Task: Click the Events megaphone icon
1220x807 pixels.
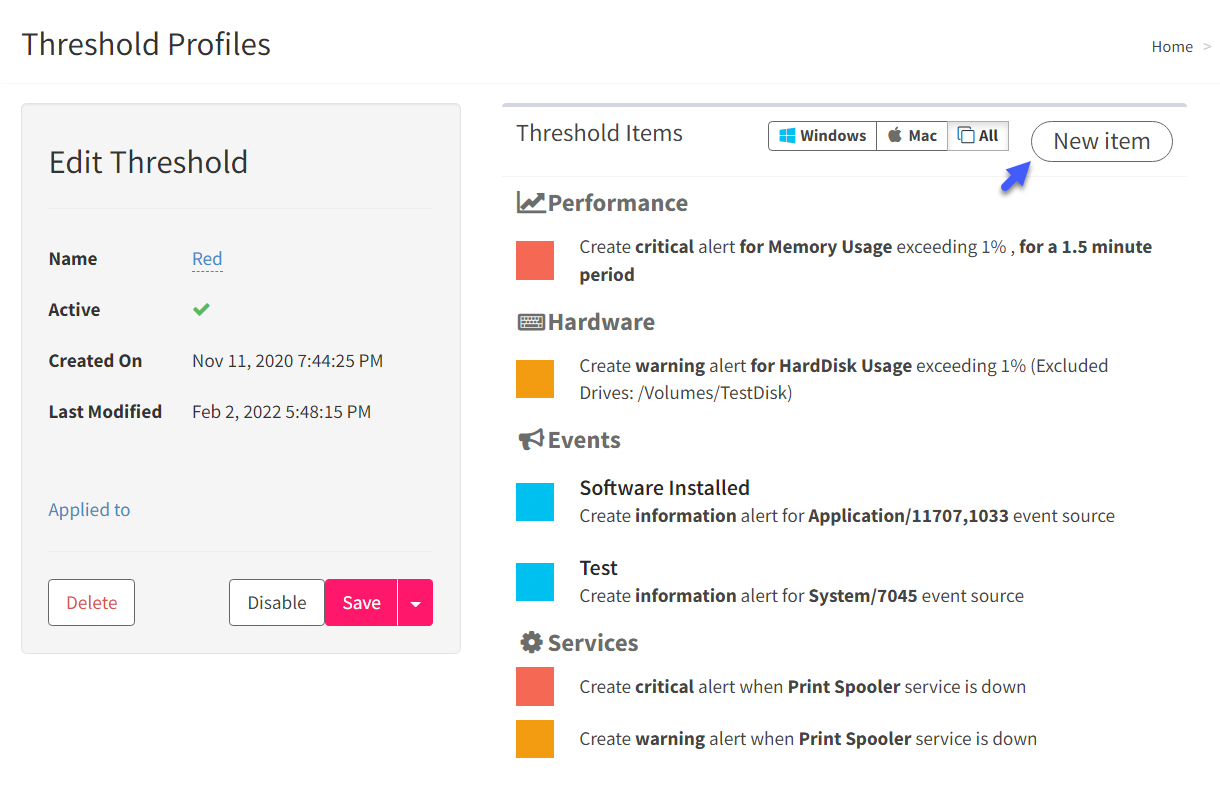Action: [531, 440]
